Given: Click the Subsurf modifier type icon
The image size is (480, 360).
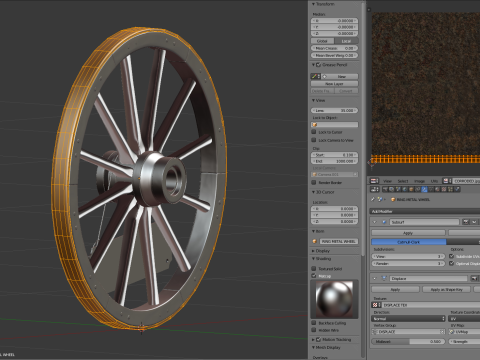Looking at the screenshot, I should pyautogui.click(x=384, y=222).
